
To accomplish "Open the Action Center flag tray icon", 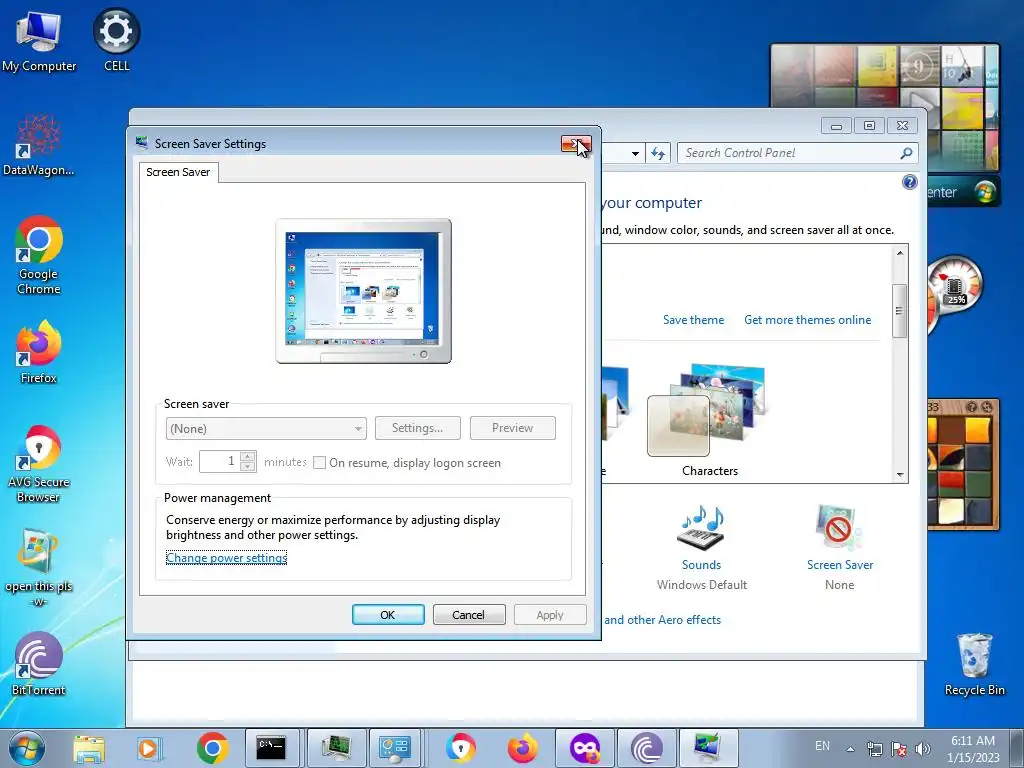I will (x=899, y=749).
